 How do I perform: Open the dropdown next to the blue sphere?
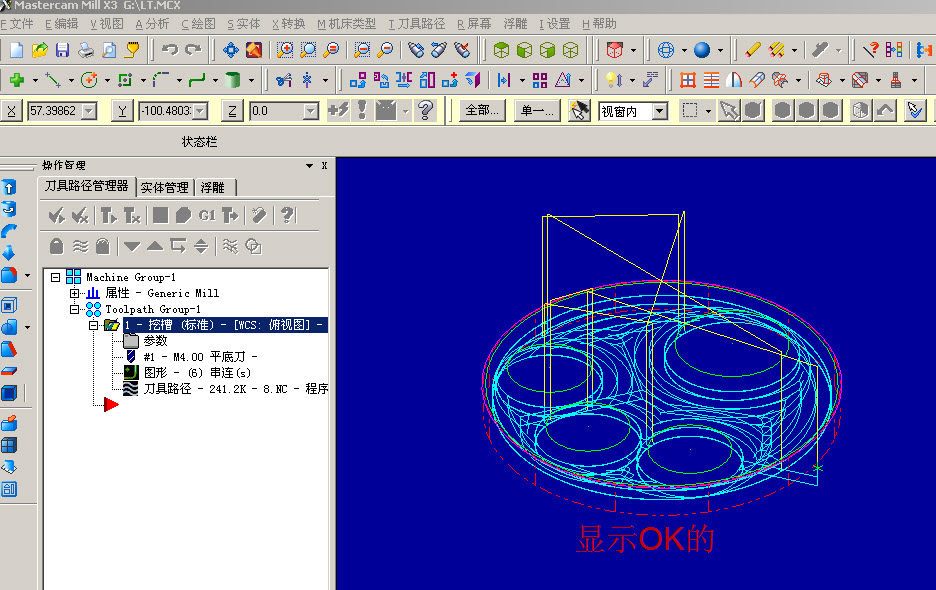pyautogui.click(x=721, y=50)
